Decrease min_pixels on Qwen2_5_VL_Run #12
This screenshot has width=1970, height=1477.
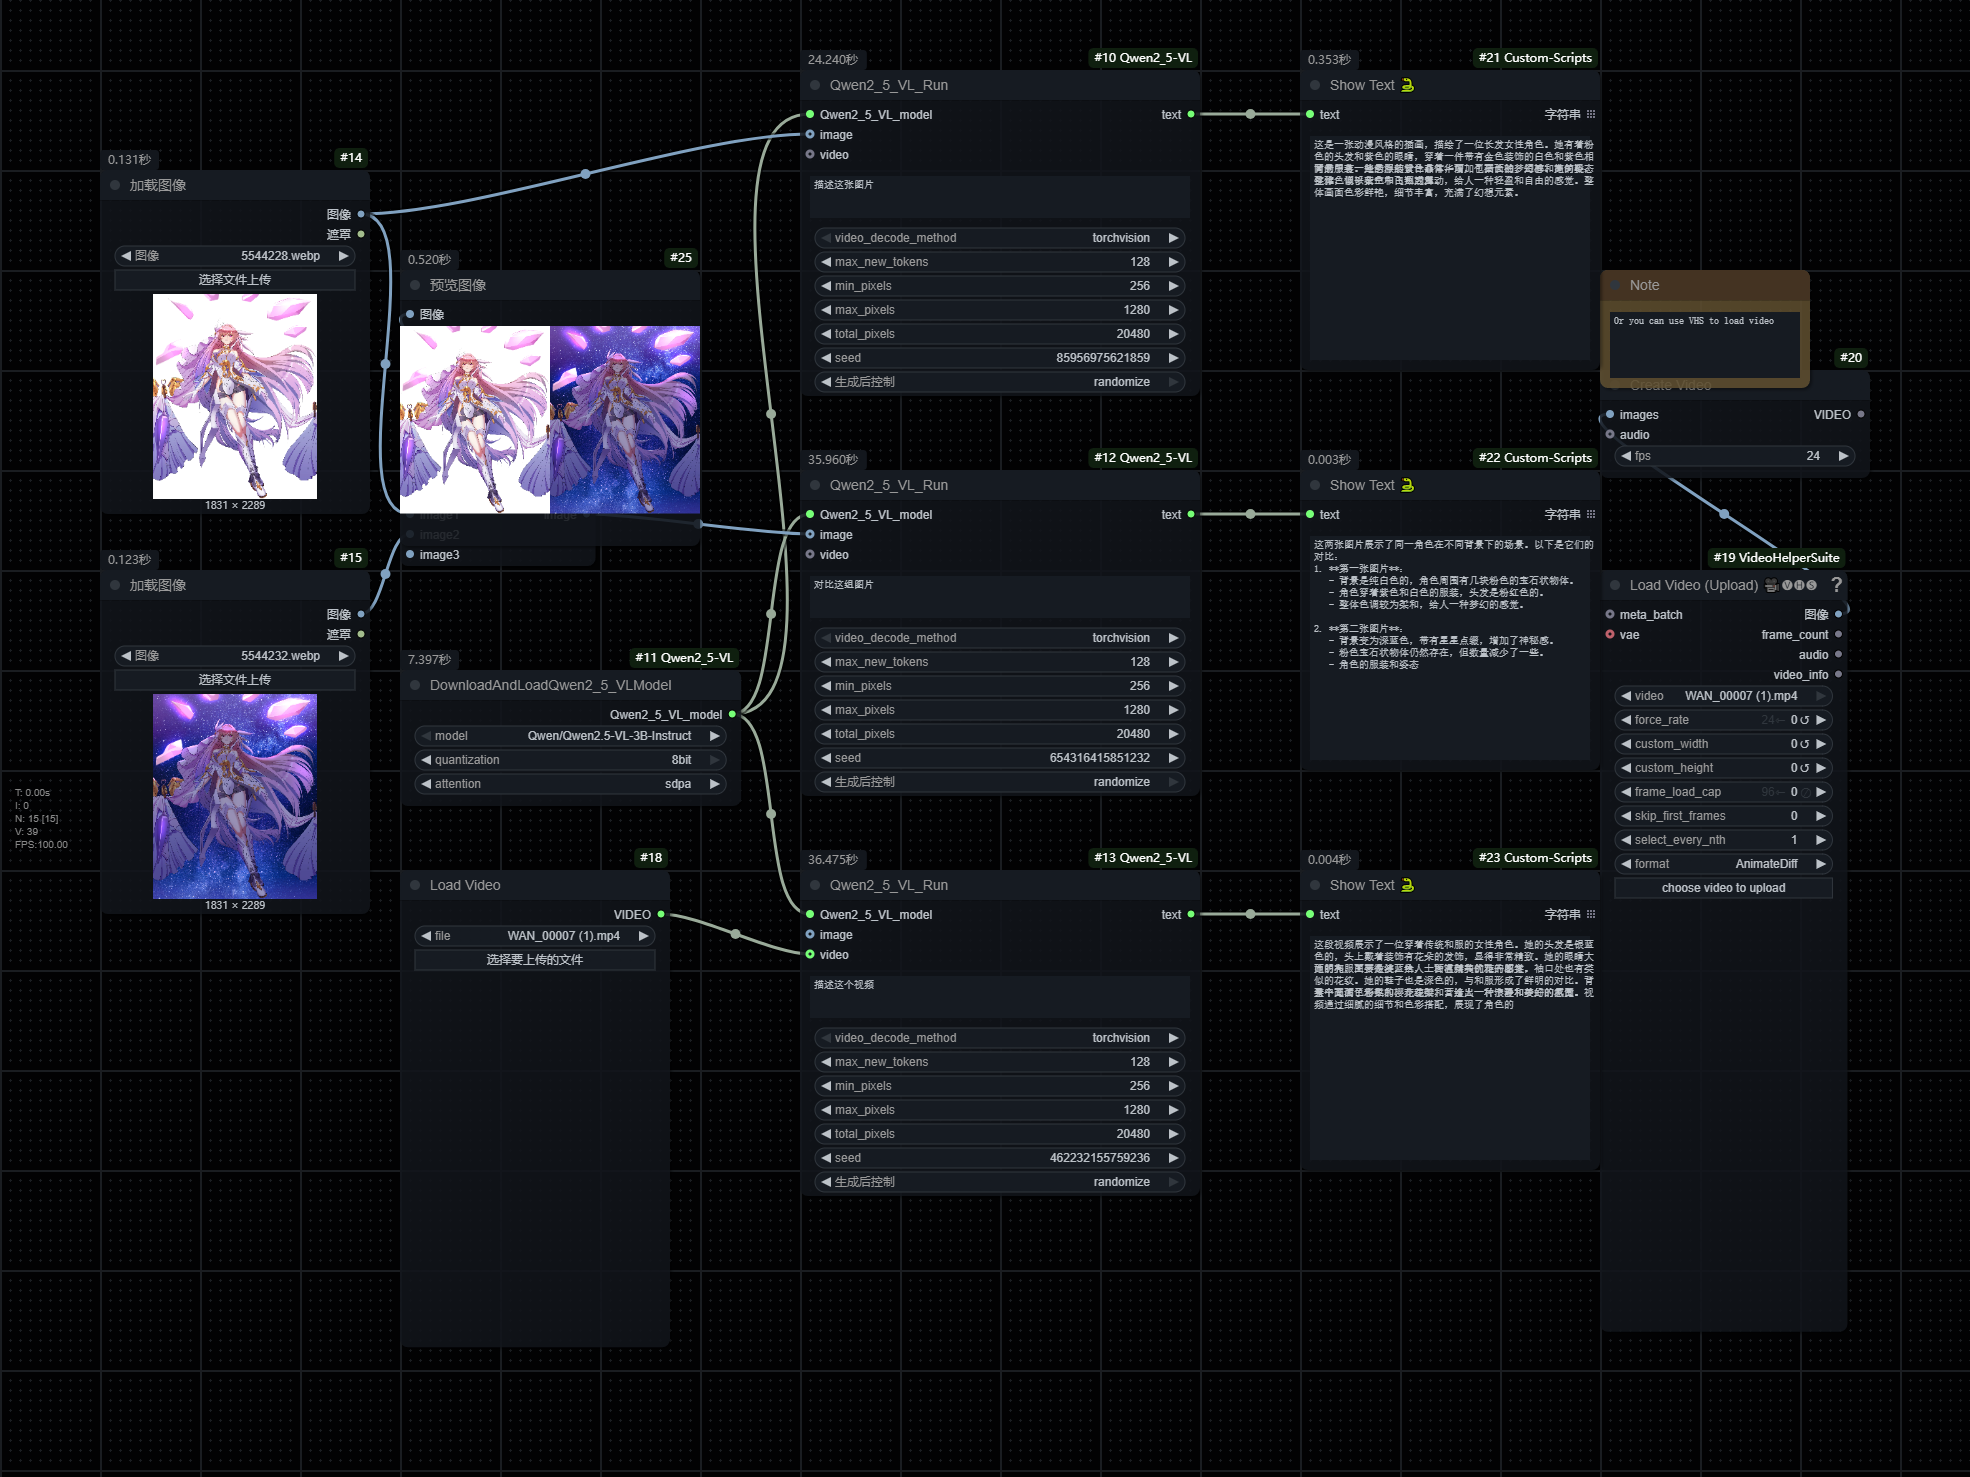pos(826,686)
